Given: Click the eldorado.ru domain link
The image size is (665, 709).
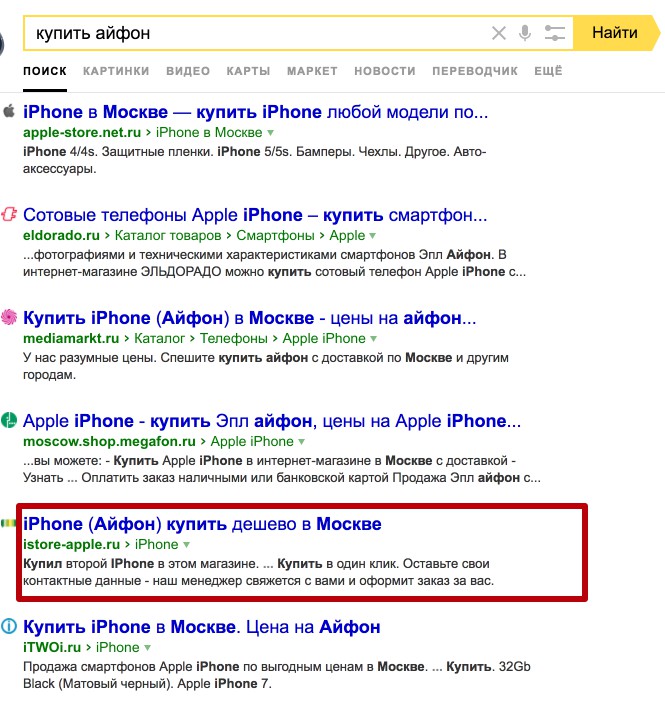Looking at the screenshot, I should (x=61, y=236).
